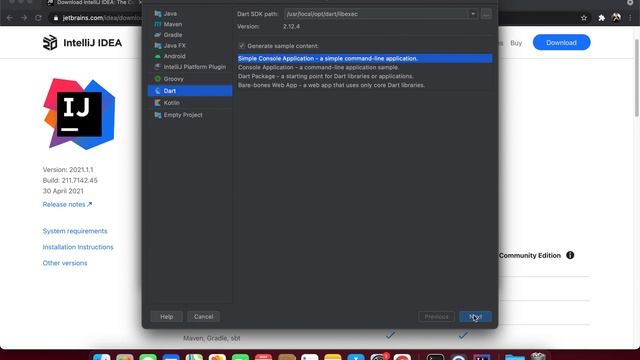Click Version 2.12.4 value text
This screenshot has width=640, height=360.
click(291, 26)
